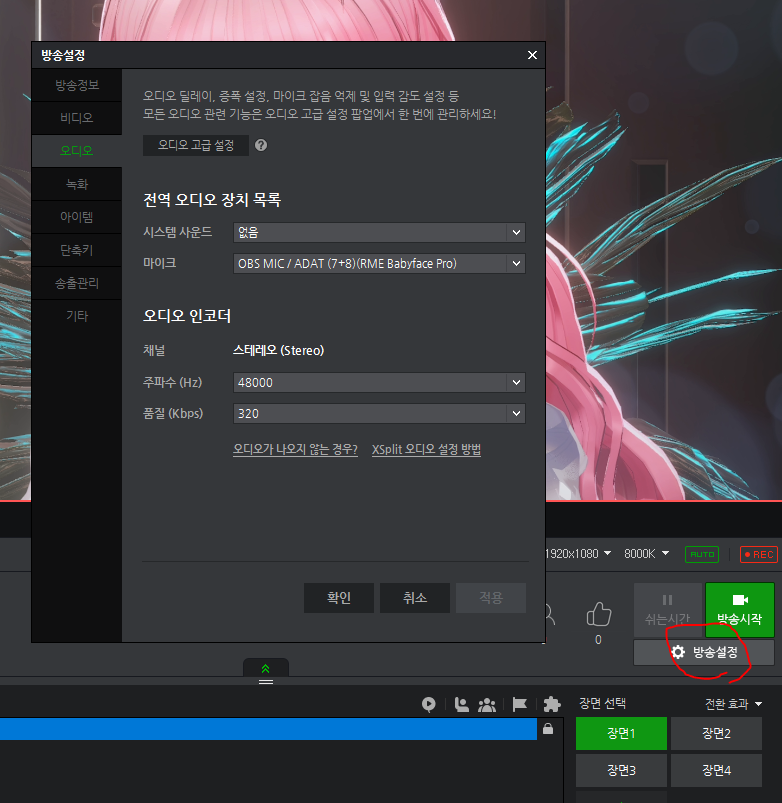
Task: Close the 방송설정 dialog
Action: click(x=533, y=55)
